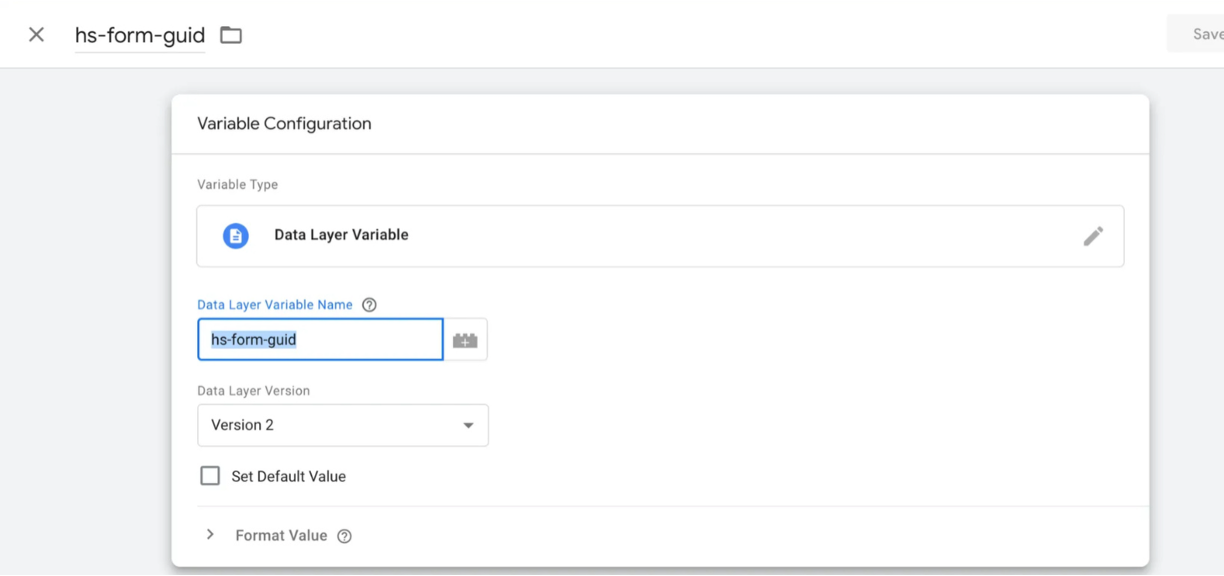Click the hs-form-guid variable title field

[140, 35]
